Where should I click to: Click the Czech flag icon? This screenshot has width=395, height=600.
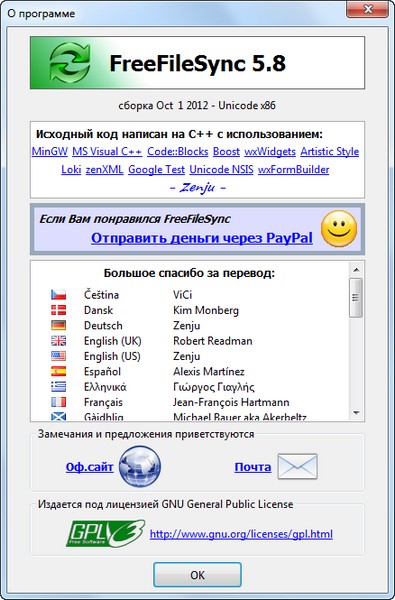59,295
